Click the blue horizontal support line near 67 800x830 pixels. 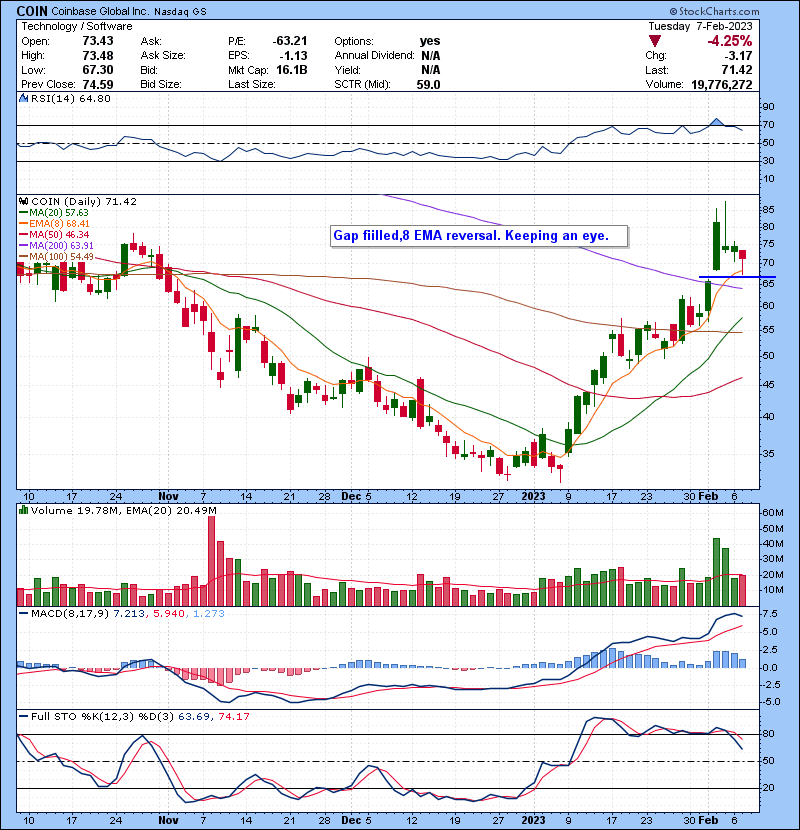click(737, 277)
